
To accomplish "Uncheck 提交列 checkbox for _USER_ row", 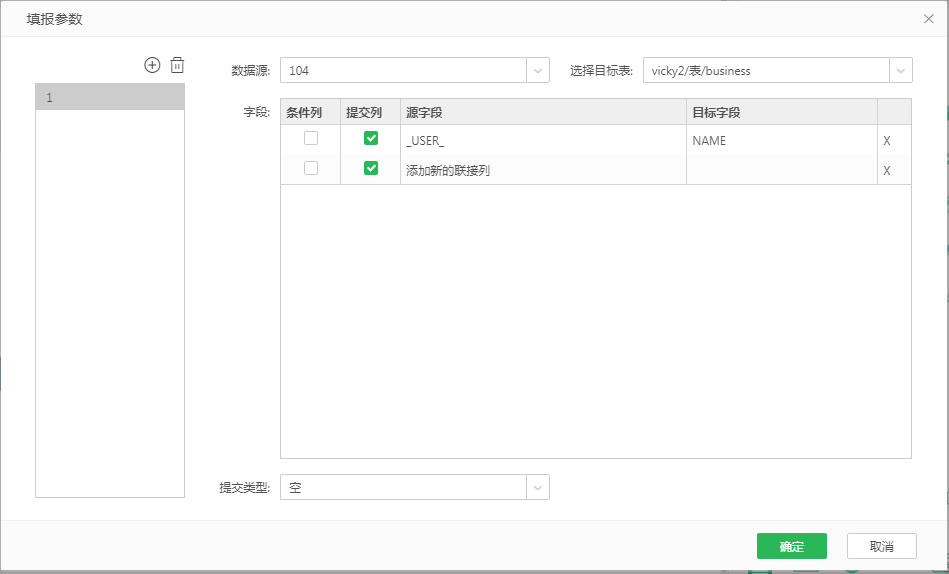I will coord(371,139).
